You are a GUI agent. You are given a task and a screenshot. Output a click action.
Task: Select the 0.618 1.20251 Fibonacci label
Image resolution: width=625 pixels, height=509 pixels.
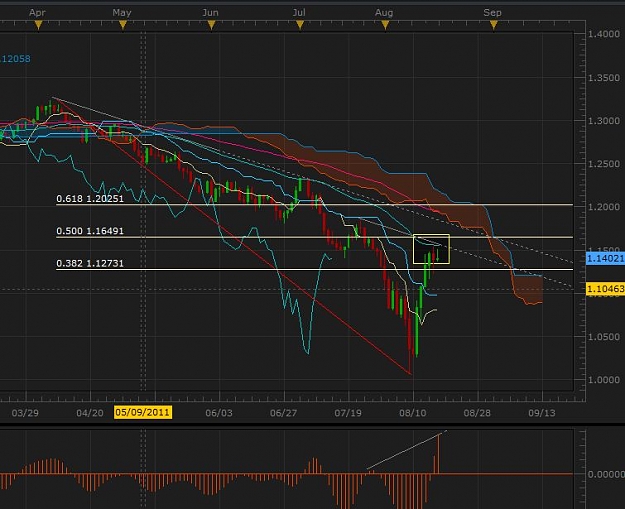pyautogui.click(x=90, y=198)
